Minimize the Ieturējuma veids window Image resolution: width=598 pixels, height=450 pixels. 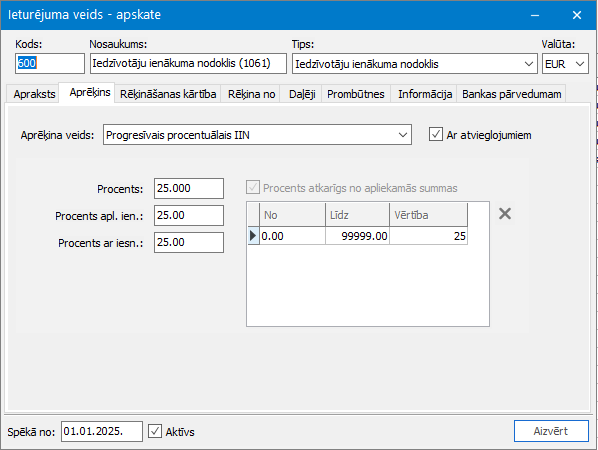(x=535, y=15)
